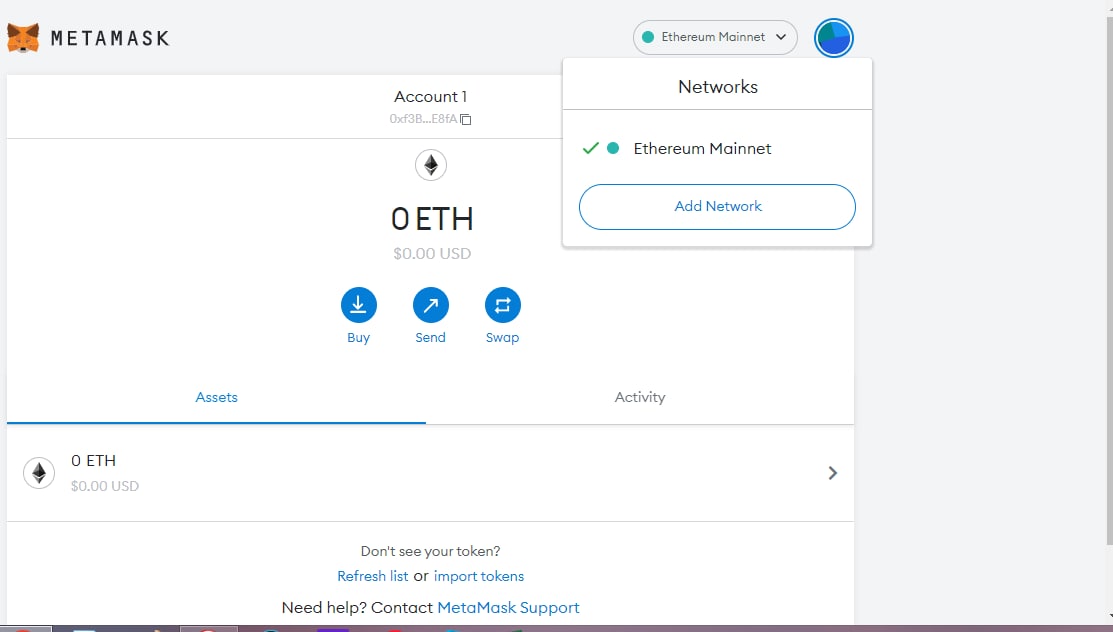Copy the account address using the copy icon
Screen dimensions: 1113x632
[x=466, y=119]
